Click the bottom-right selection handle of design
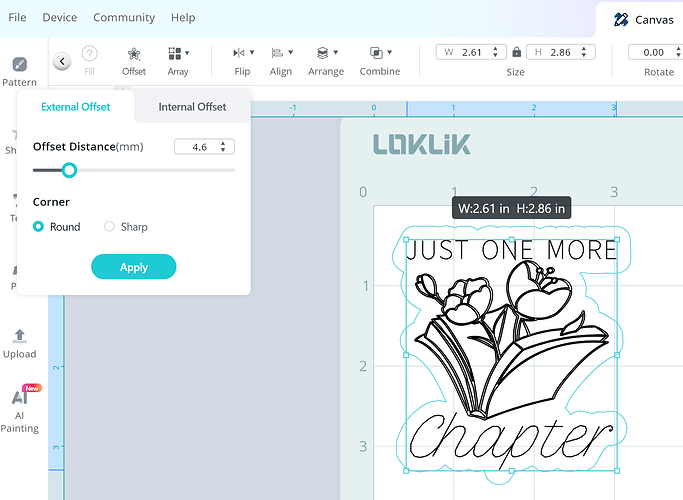Screen dimensions: 683x500 click(617, 471)
